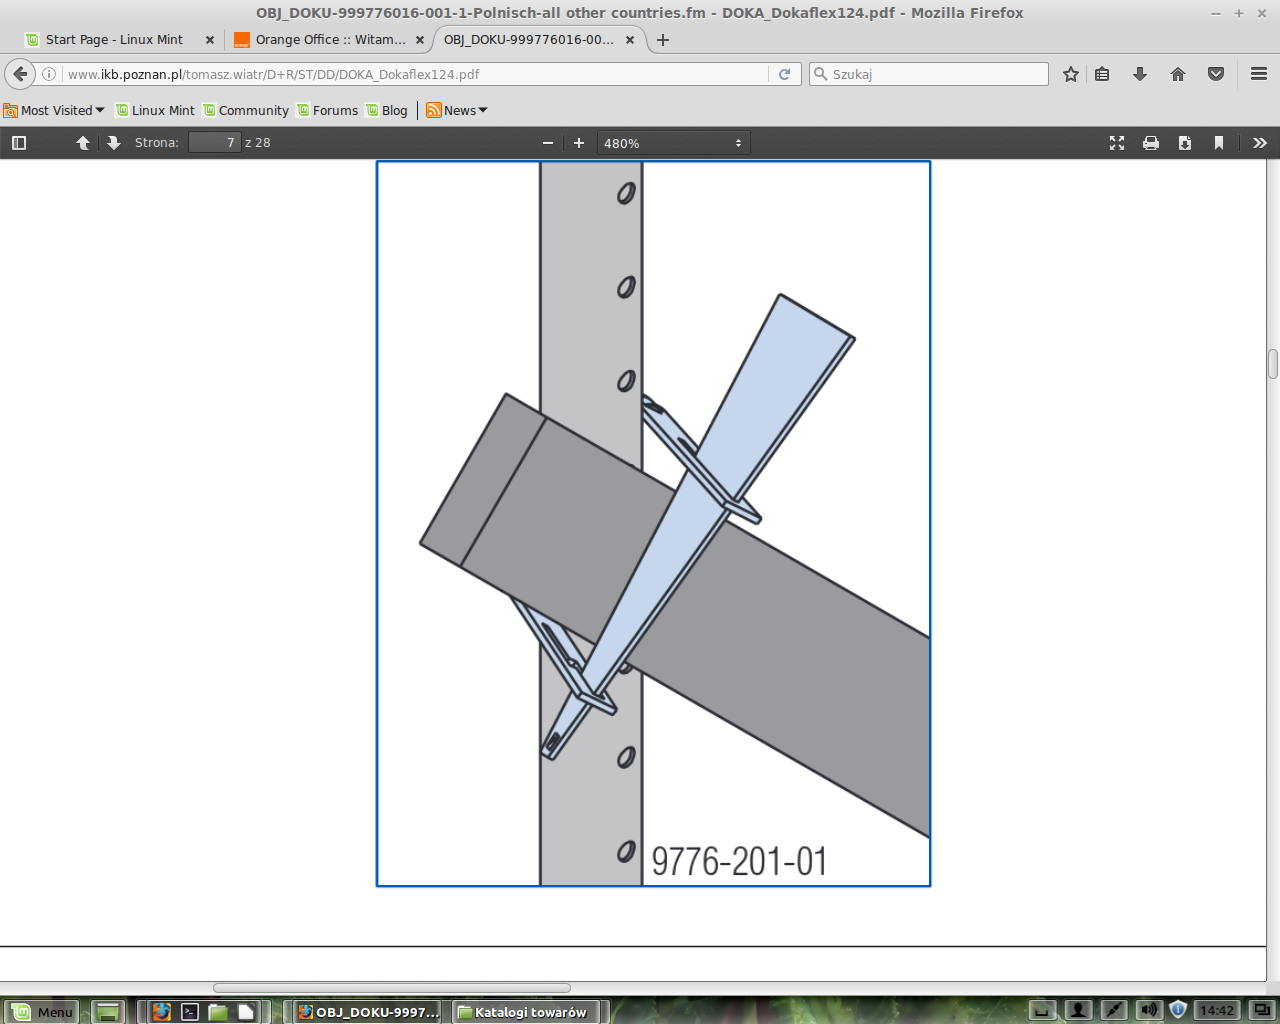Open a new browser tab

click(x=663, y=40)
